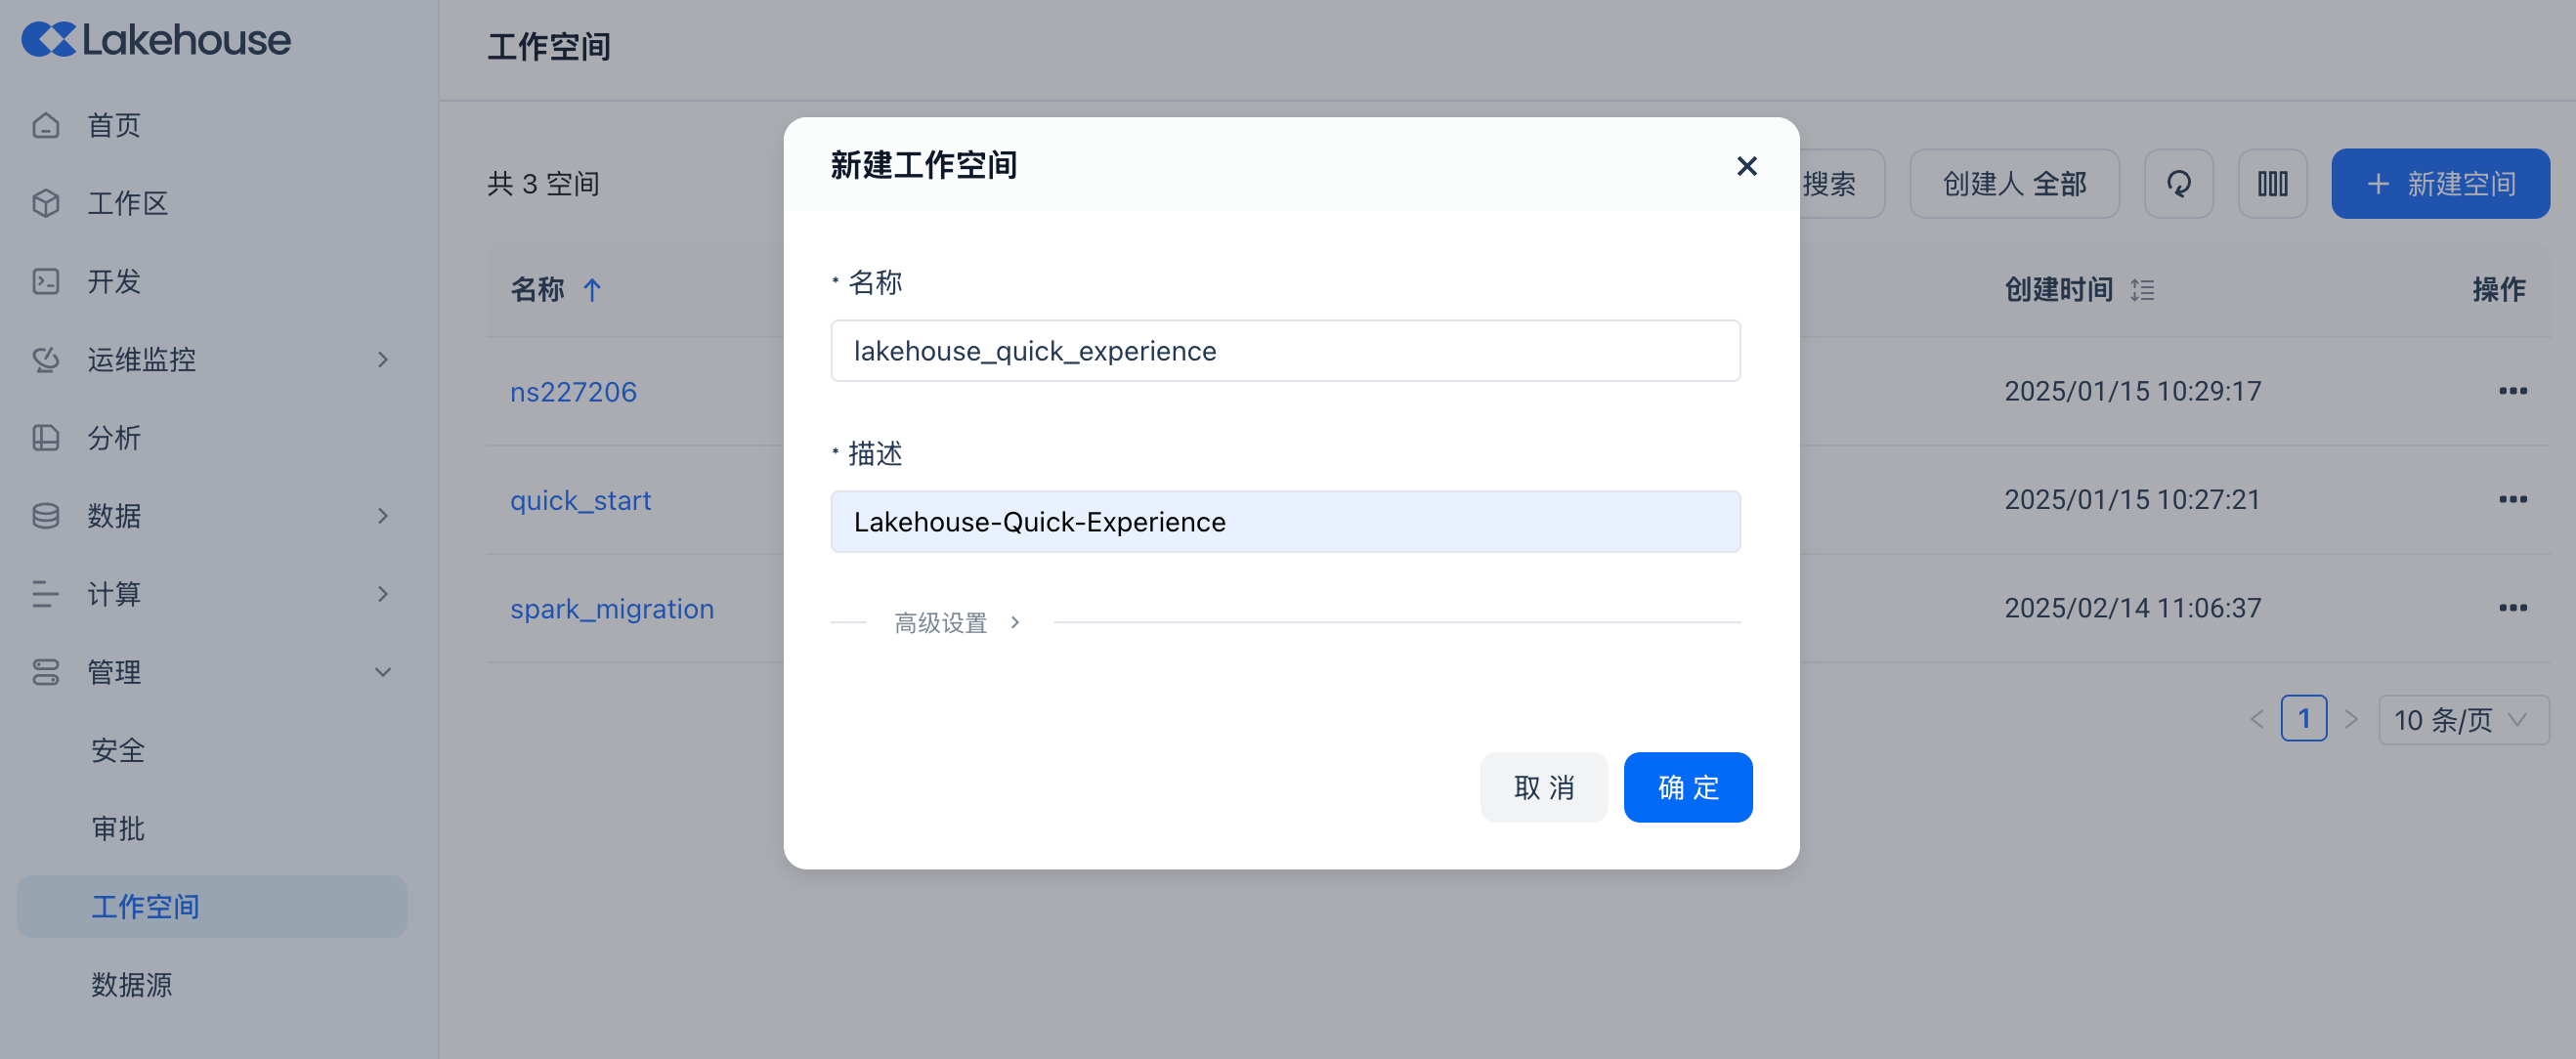This screenshot has width=2576, height=1059.
Task: Click the Workspace cube icon in the sidebar
Action: coord(46,204)
